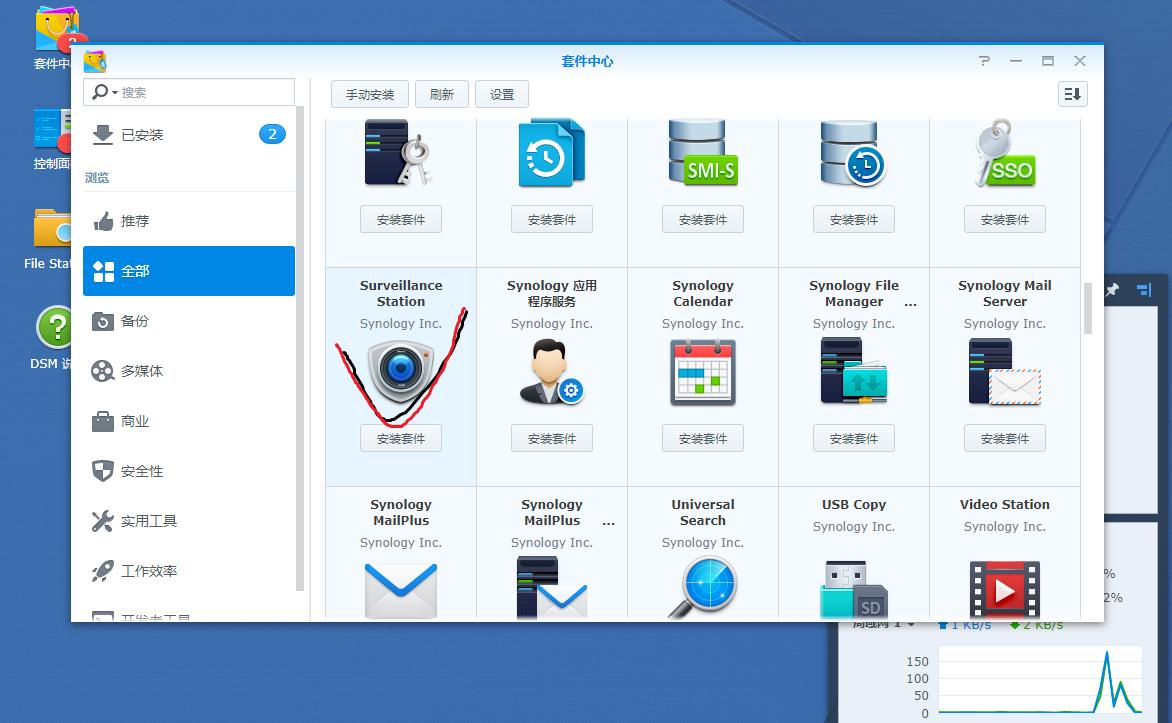Open DSM 帮助 from the desktop
This screenshot has height=723, width=1172.
tap(57, 325)
